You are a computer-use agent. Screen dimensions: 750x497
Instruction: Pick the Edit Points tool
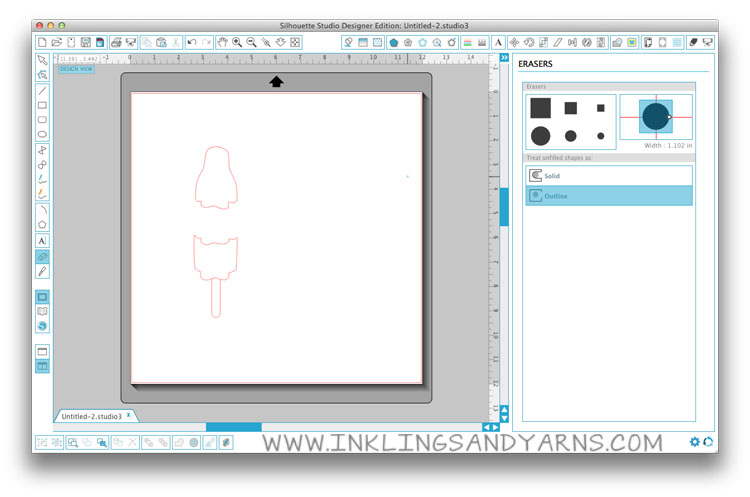click(x=42, y=75)
